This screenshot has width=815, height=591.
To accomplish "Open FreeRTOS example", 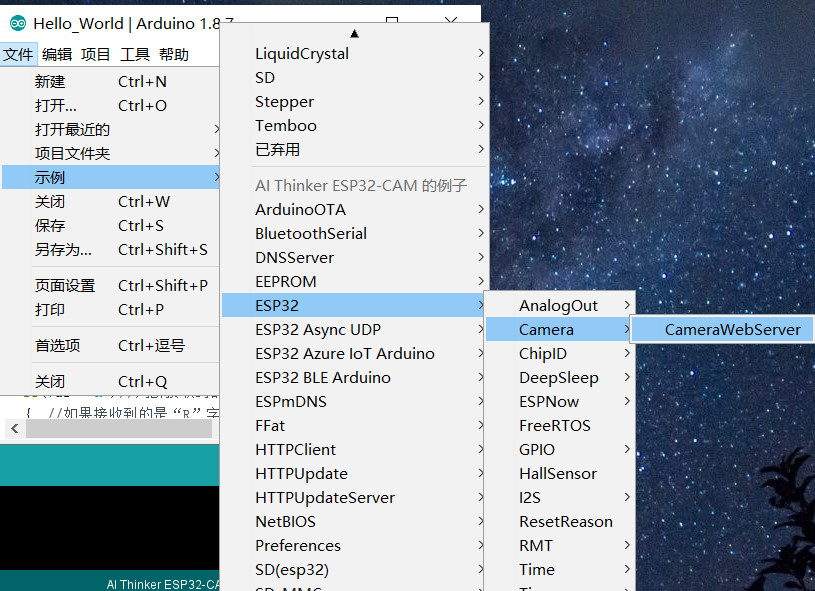I will point(559,425).
